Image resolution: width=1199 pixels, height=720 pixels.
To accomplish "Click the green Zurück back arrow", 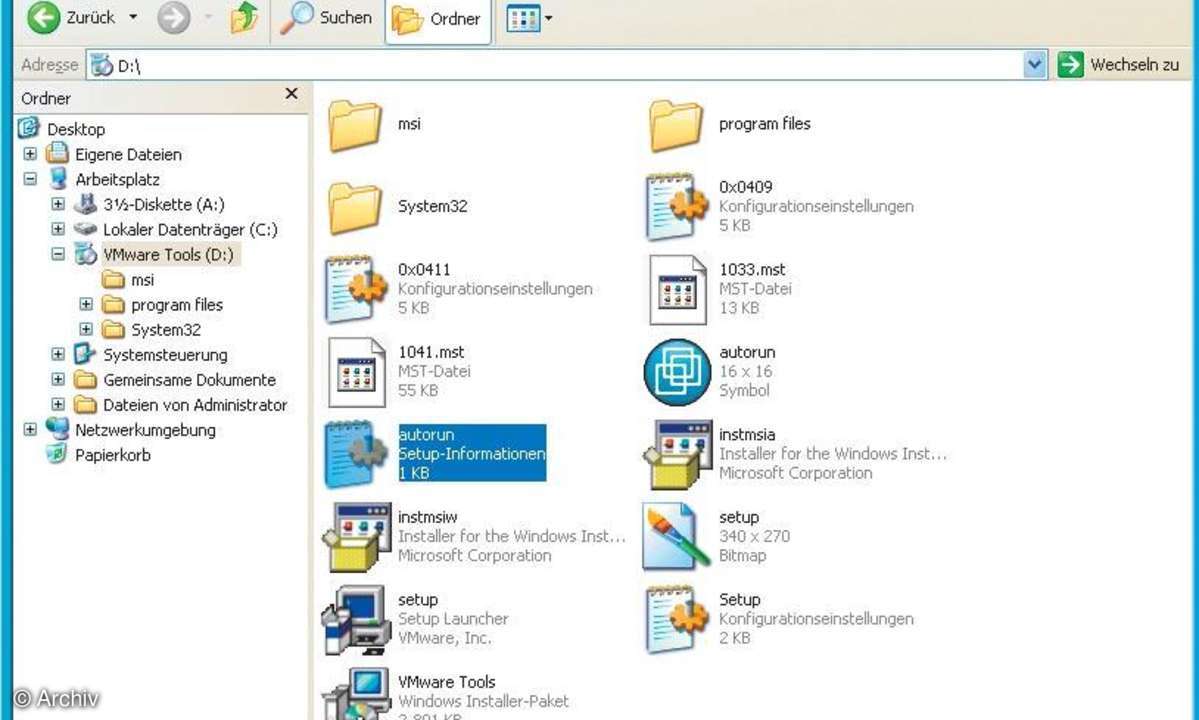I will point(44,17).
